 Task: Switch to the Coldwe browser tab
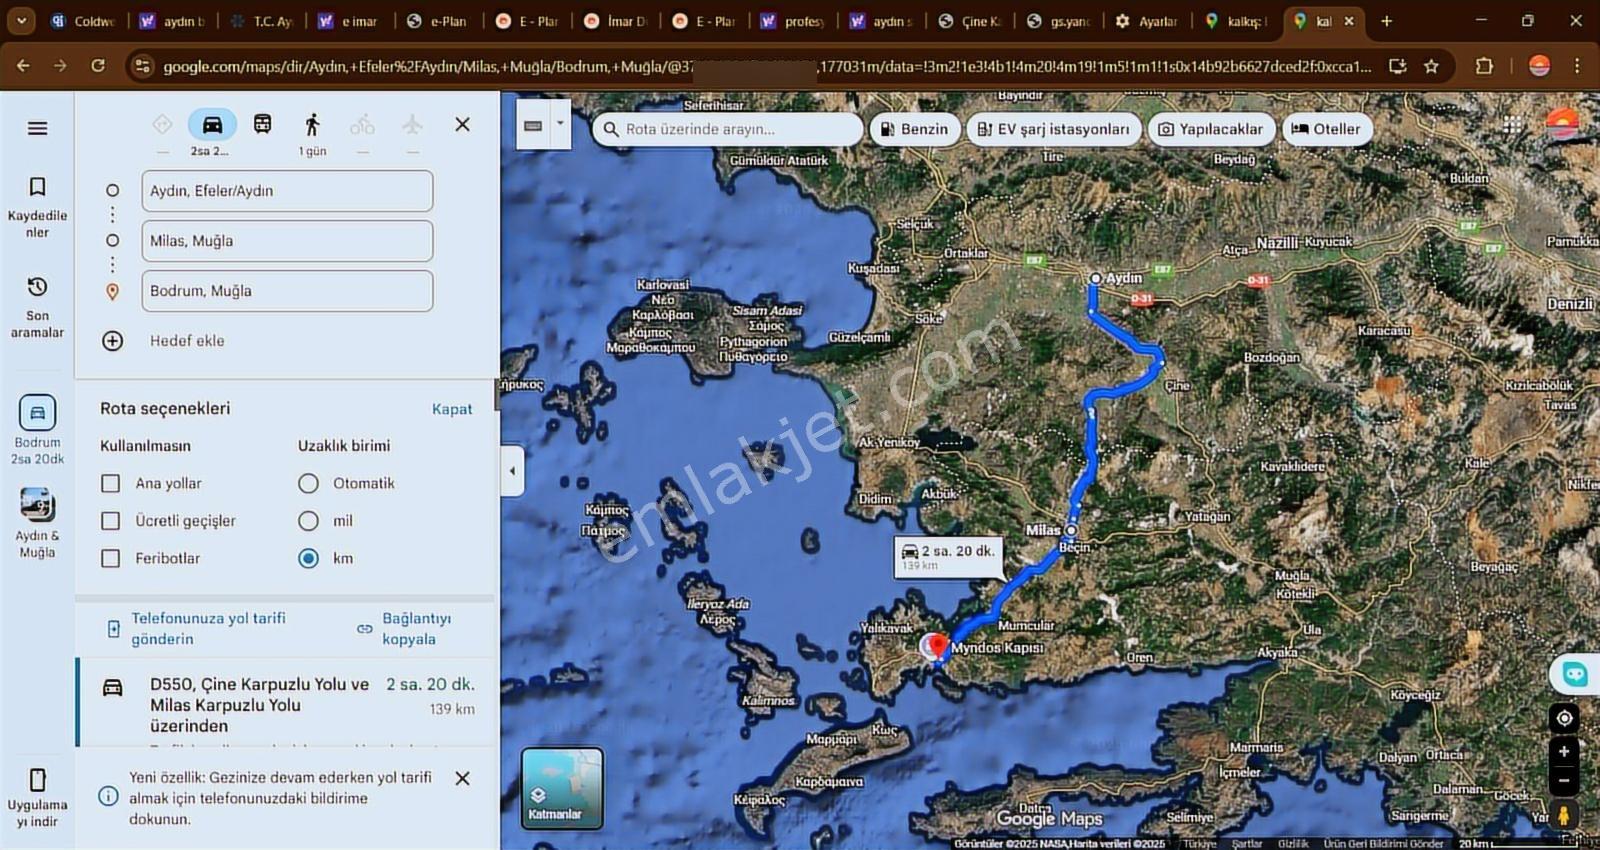[x=84, y=21]
